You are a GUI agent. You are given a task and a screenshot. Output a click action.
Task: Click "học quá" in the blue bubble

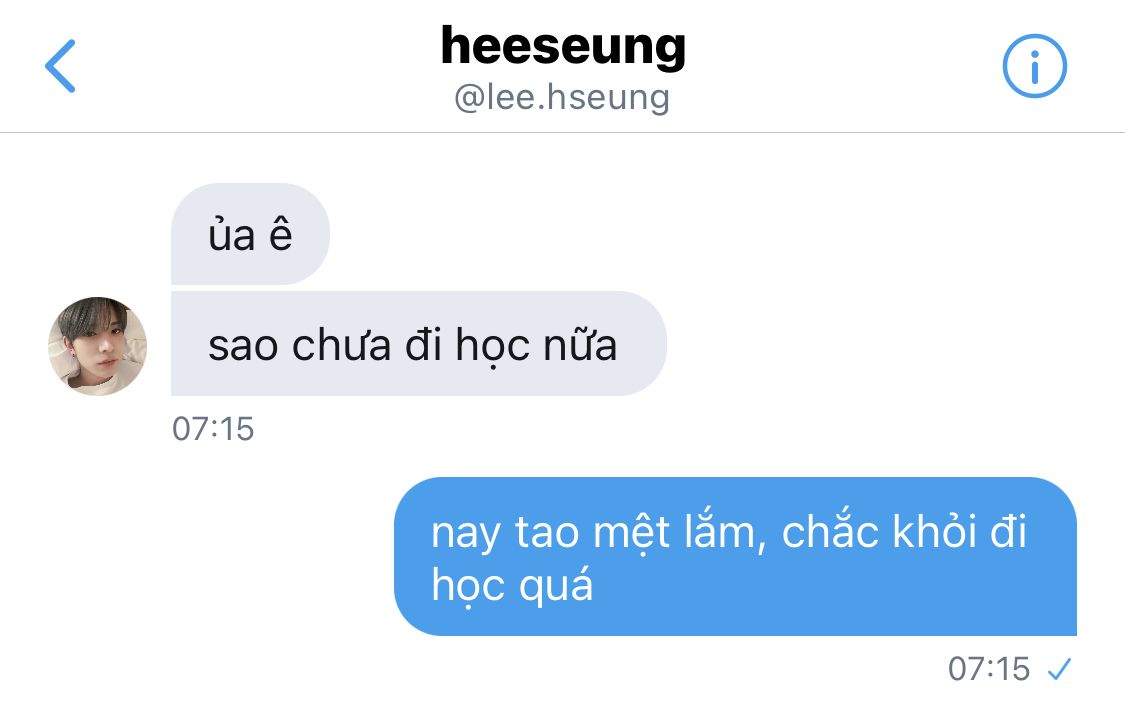(x=512, y=585)
